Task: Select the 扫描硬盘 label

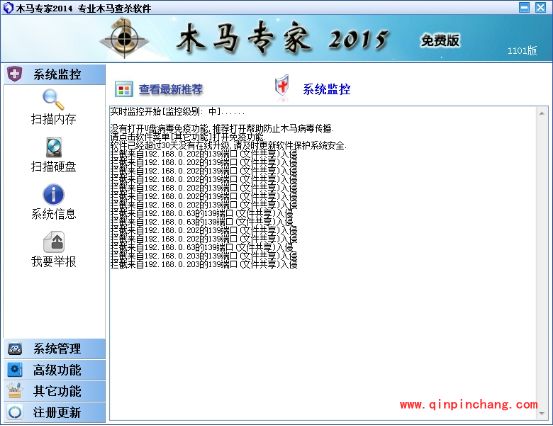Action: 53,166
